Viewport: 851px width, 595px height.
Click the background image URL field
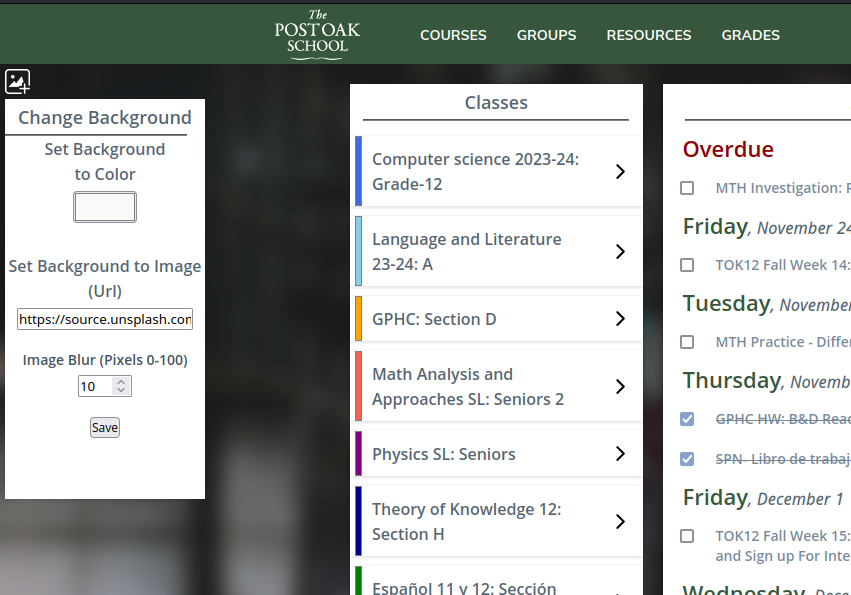(x=105, y=319)
